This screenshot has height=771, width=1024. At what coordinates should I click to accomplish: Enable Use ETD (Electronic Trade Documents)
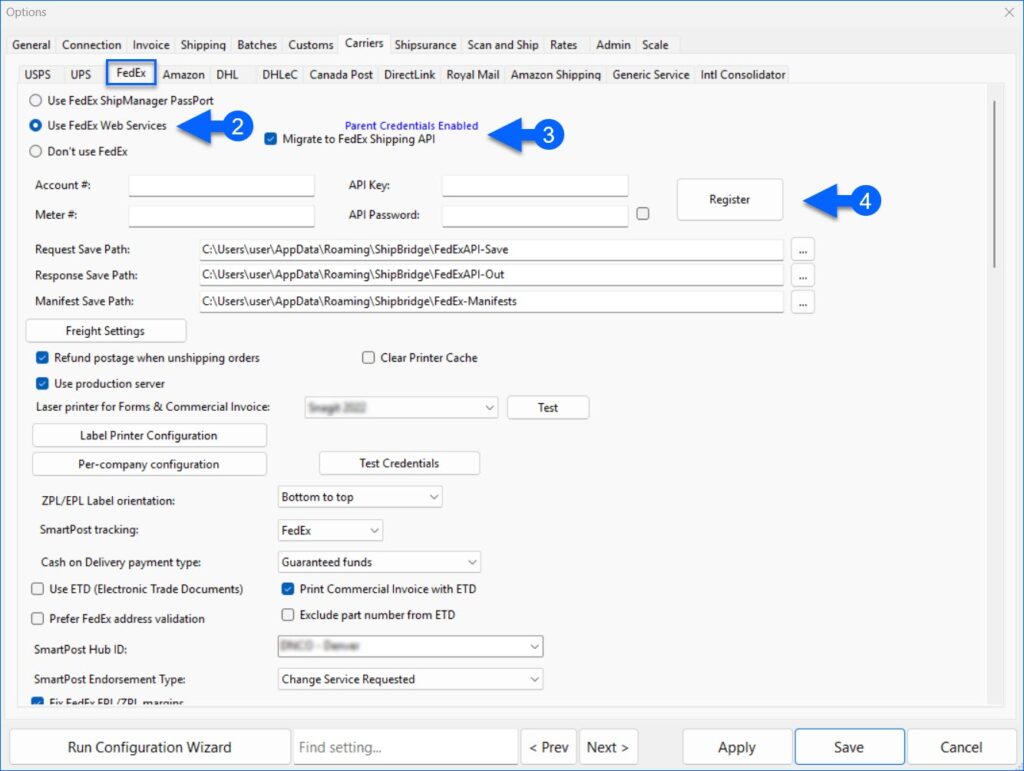pyautogui.click(x=37, y=589)
